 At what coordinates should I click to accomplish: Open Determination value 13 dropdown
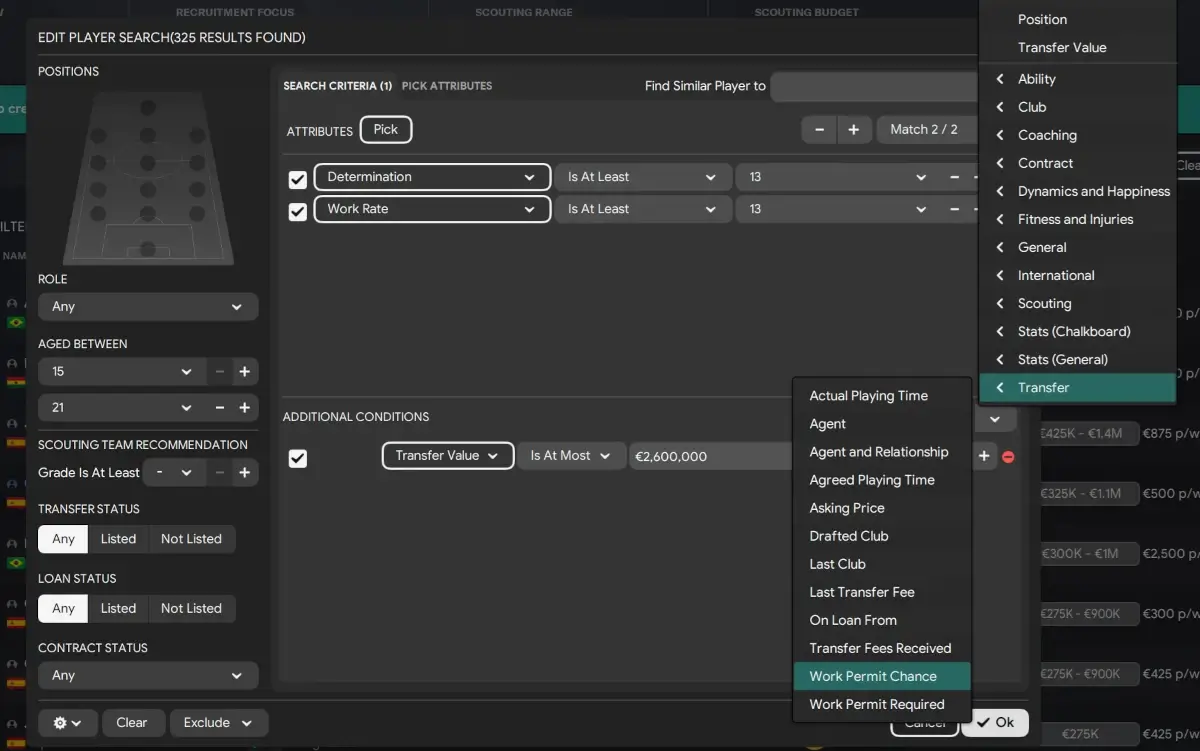(837, 177)
